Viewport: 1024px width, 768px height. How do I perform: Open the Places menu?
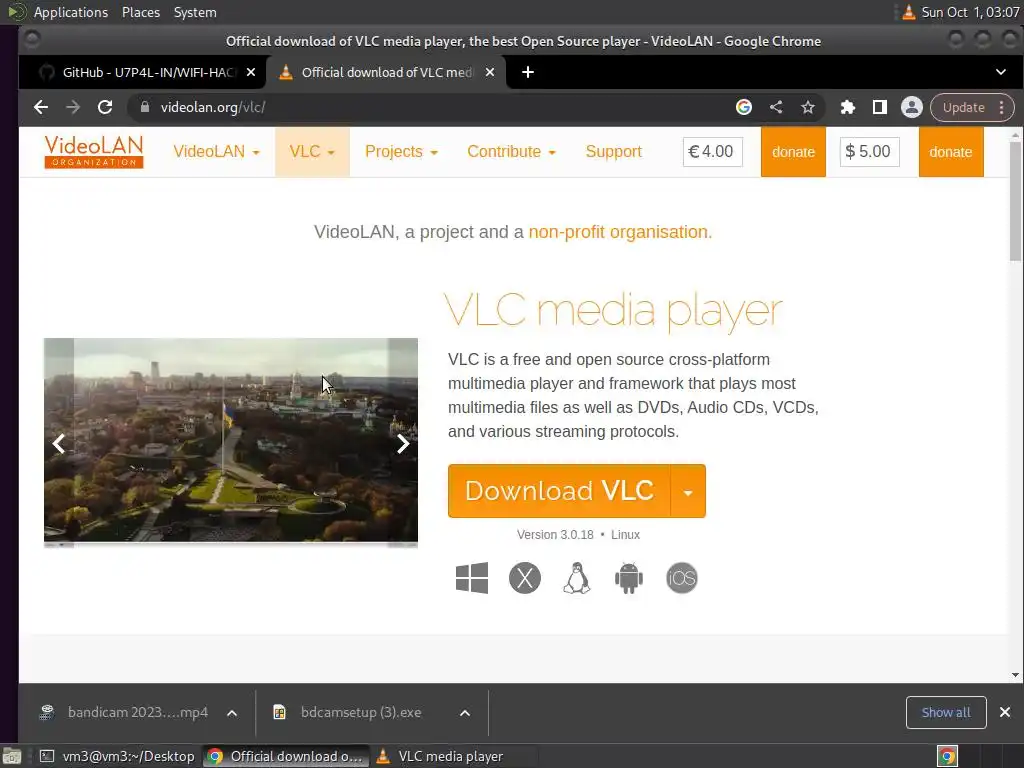coord(140,12)
